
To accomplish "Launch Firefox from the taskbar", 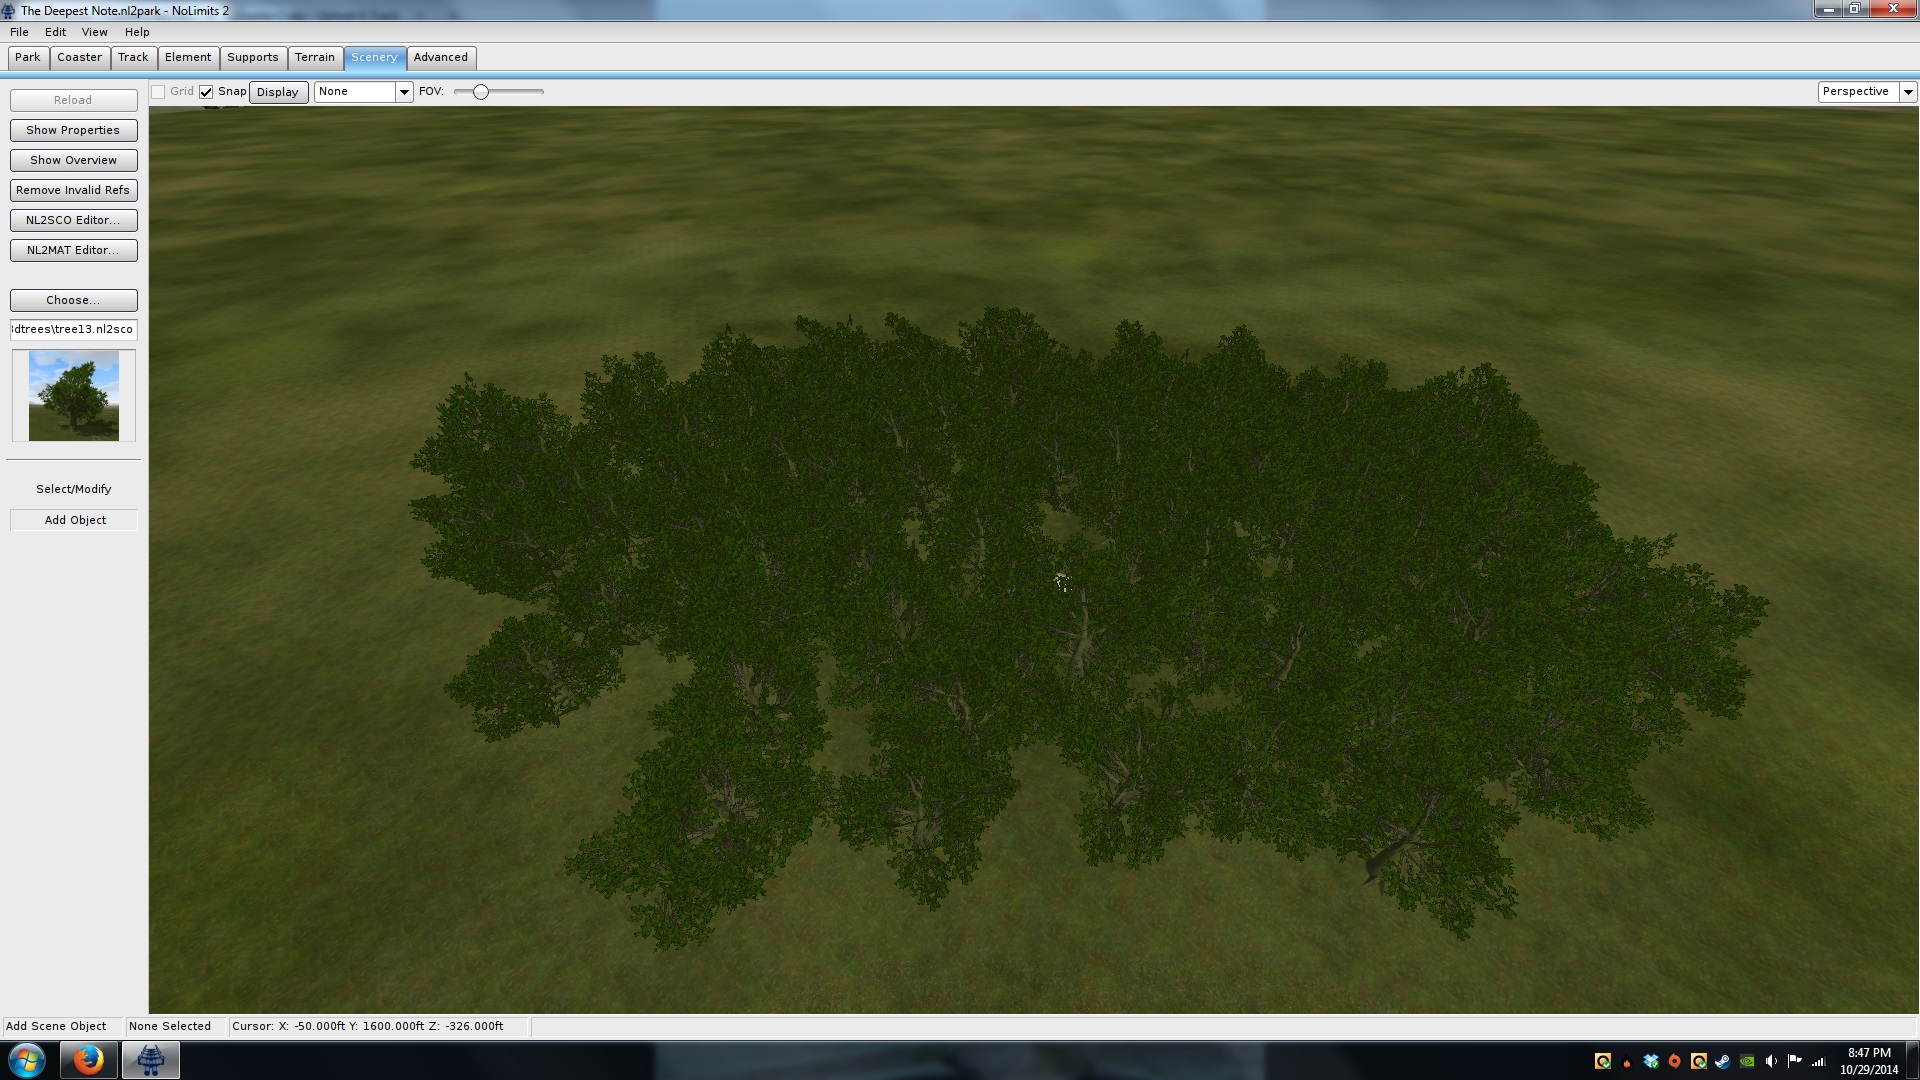I will click(x=88, y=1060).
